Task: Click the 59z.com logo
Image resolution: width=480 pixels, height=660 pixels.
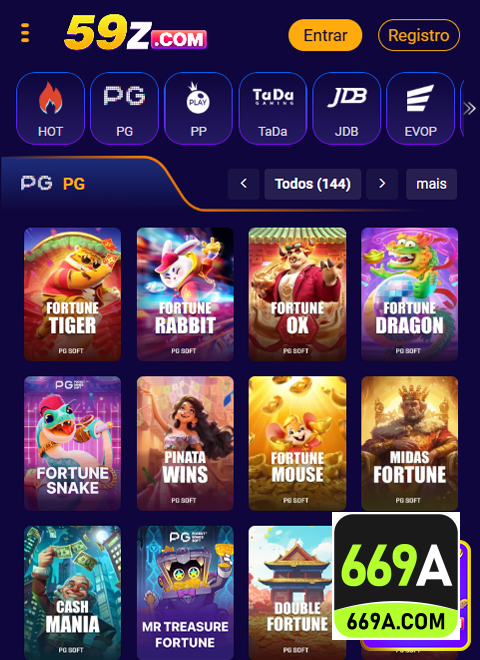Action: 135,33
